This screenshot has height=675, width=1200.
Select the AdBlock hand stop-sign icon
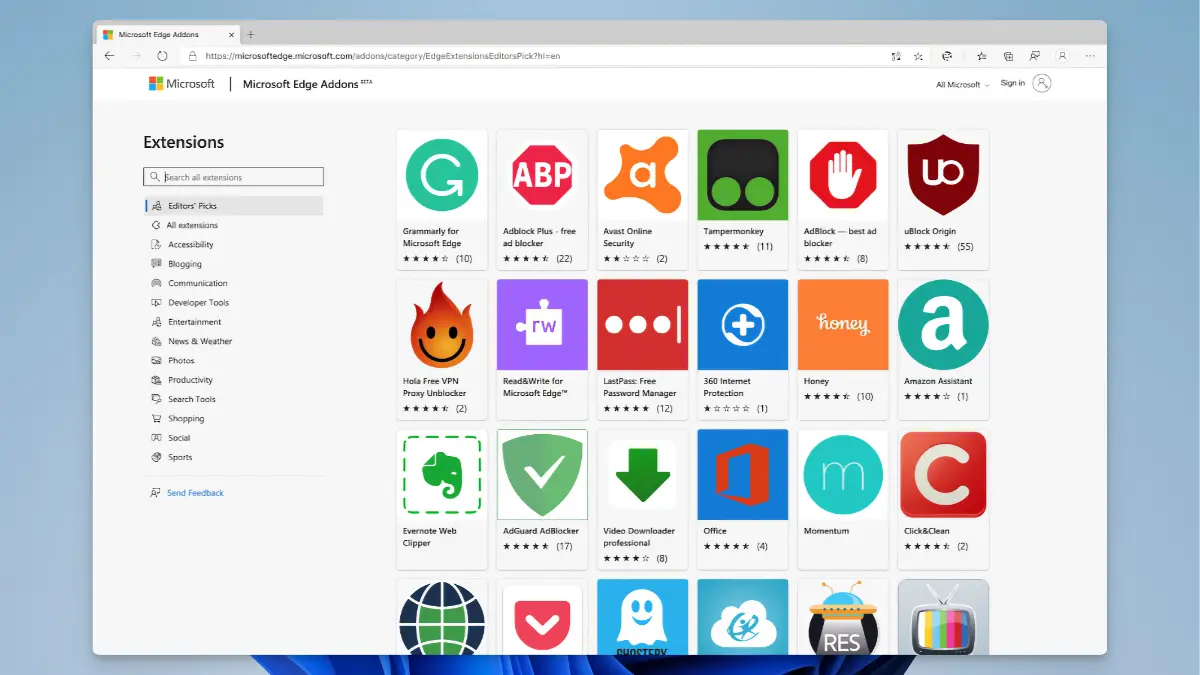(843, 175)
